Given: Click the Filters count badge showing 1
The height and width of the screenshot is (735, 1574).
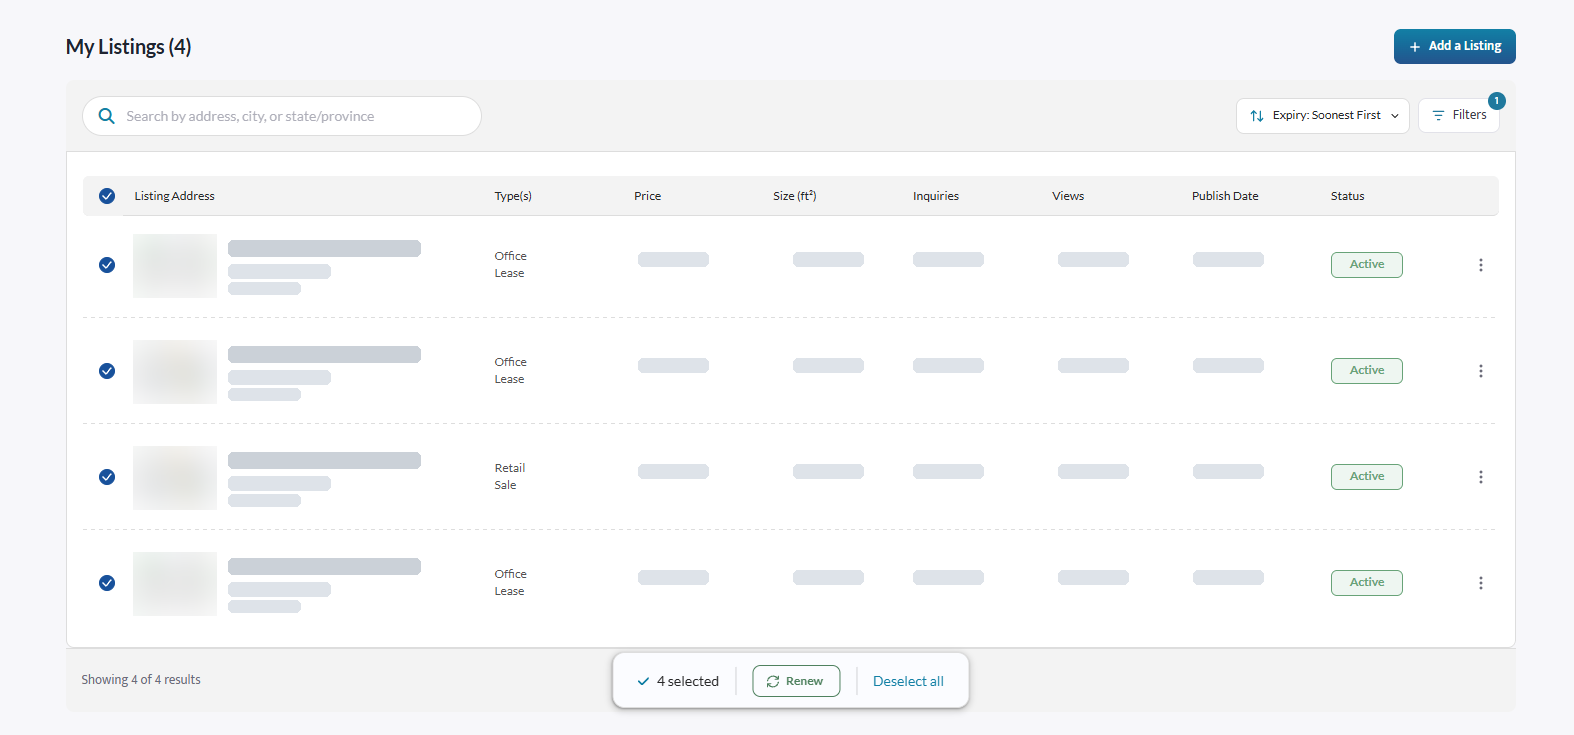Looking at the screenshot, I should pyautogui.click(x=1496, y=101).
